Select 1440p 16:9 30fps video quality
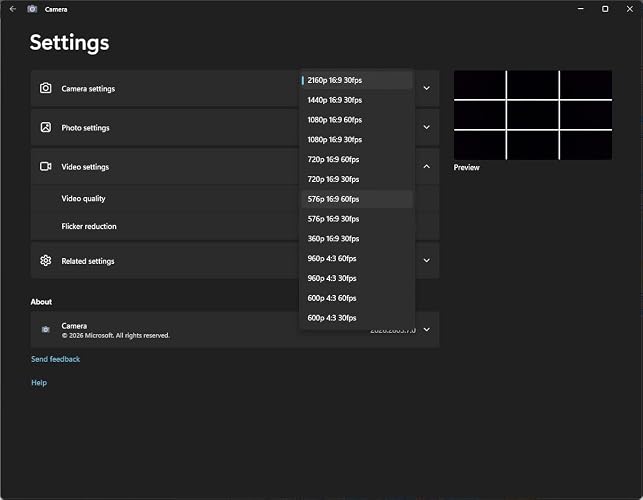The image size is (643, 500). 356,100
